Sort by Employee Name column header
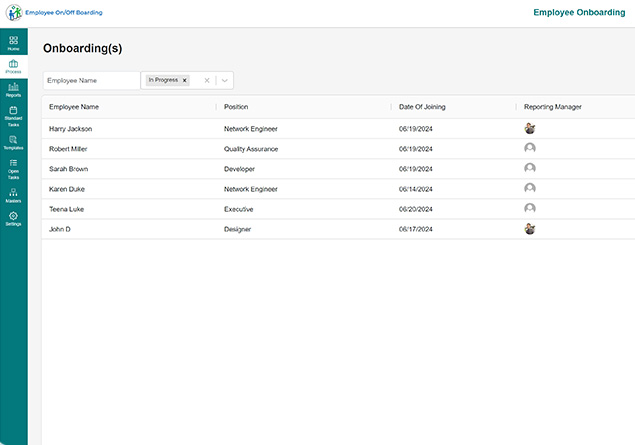This screenshot has height=445, width=635. point(74,106)
